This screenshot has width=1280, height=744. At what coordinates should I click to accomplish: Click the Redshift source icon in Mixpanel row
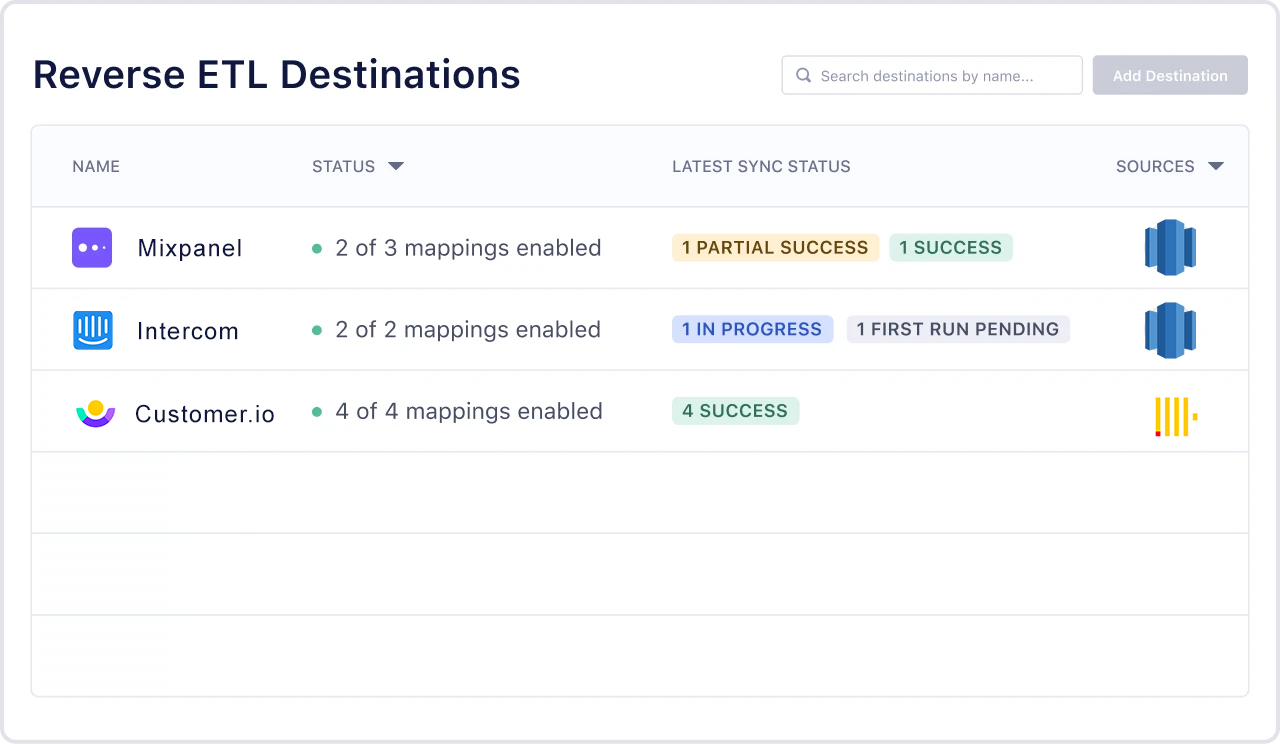tap(1170, 248)
